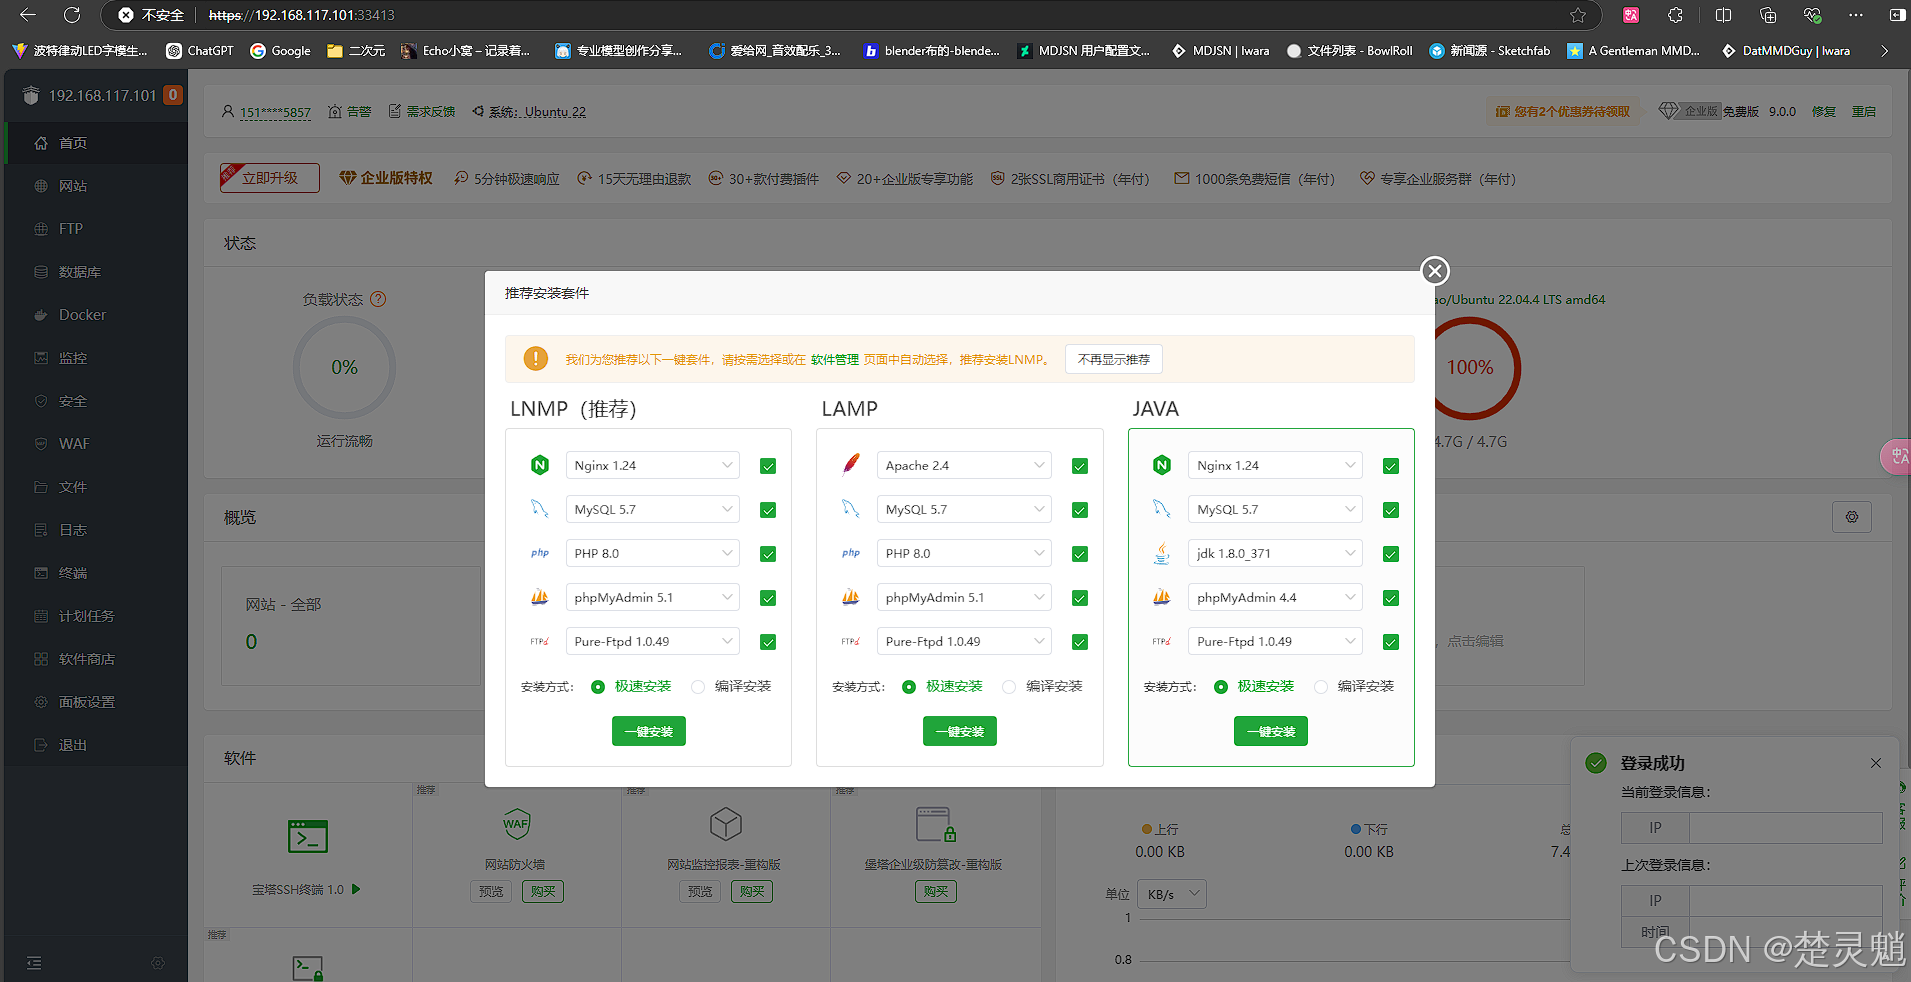Screen dimensions: 1911x982
Task: Bookmark this page with star icon
Action: point(1578,15)
